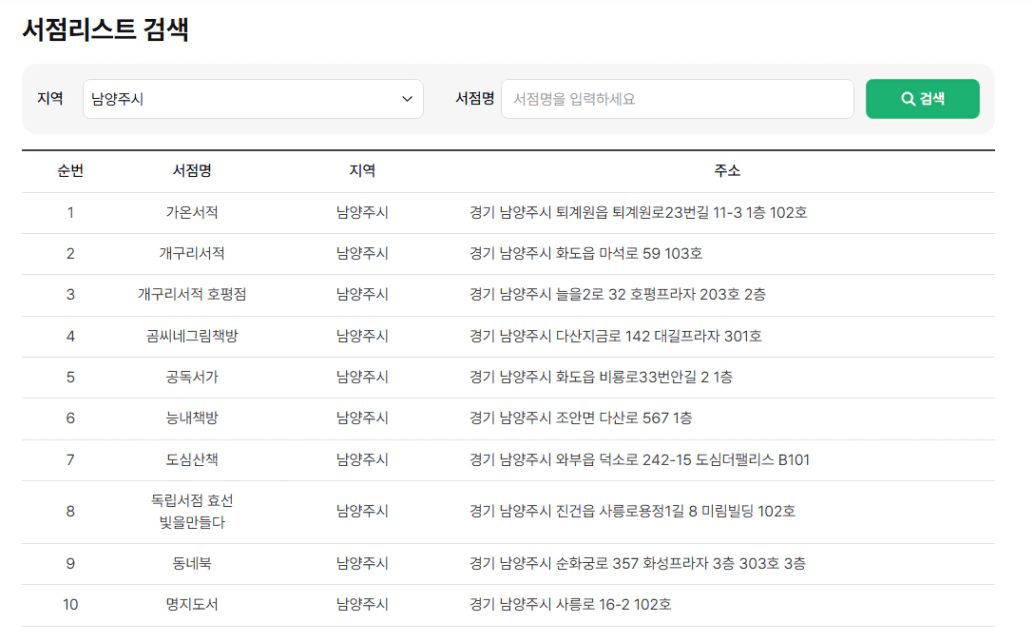
Task: Click row number 6 cell
Action: pyautogui.click(x=70, y=418)
